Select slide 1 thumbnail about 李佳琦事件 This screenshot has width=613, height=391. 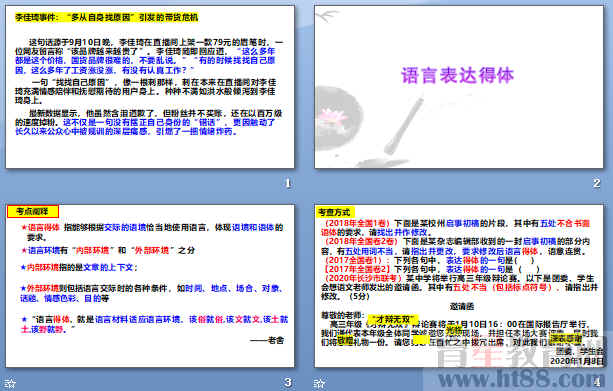150,87
